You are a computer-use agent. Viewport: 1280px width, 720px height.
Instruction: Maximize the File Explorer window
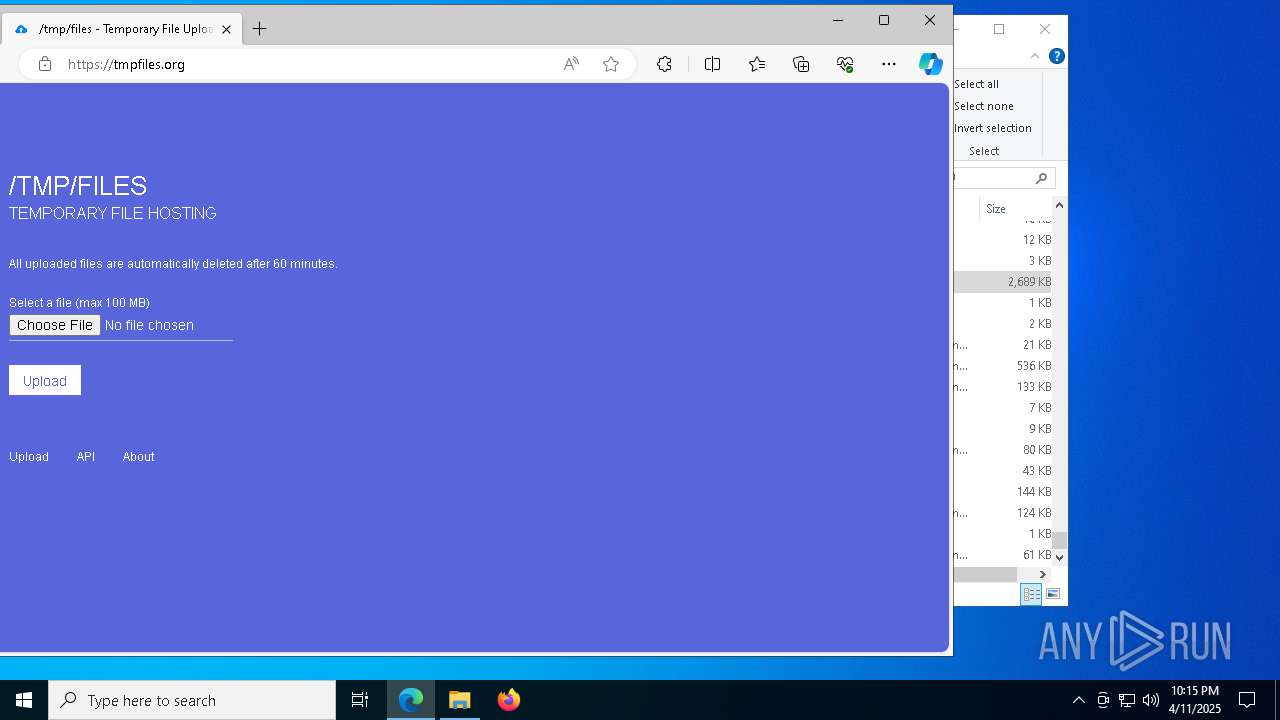pos(999,29)
